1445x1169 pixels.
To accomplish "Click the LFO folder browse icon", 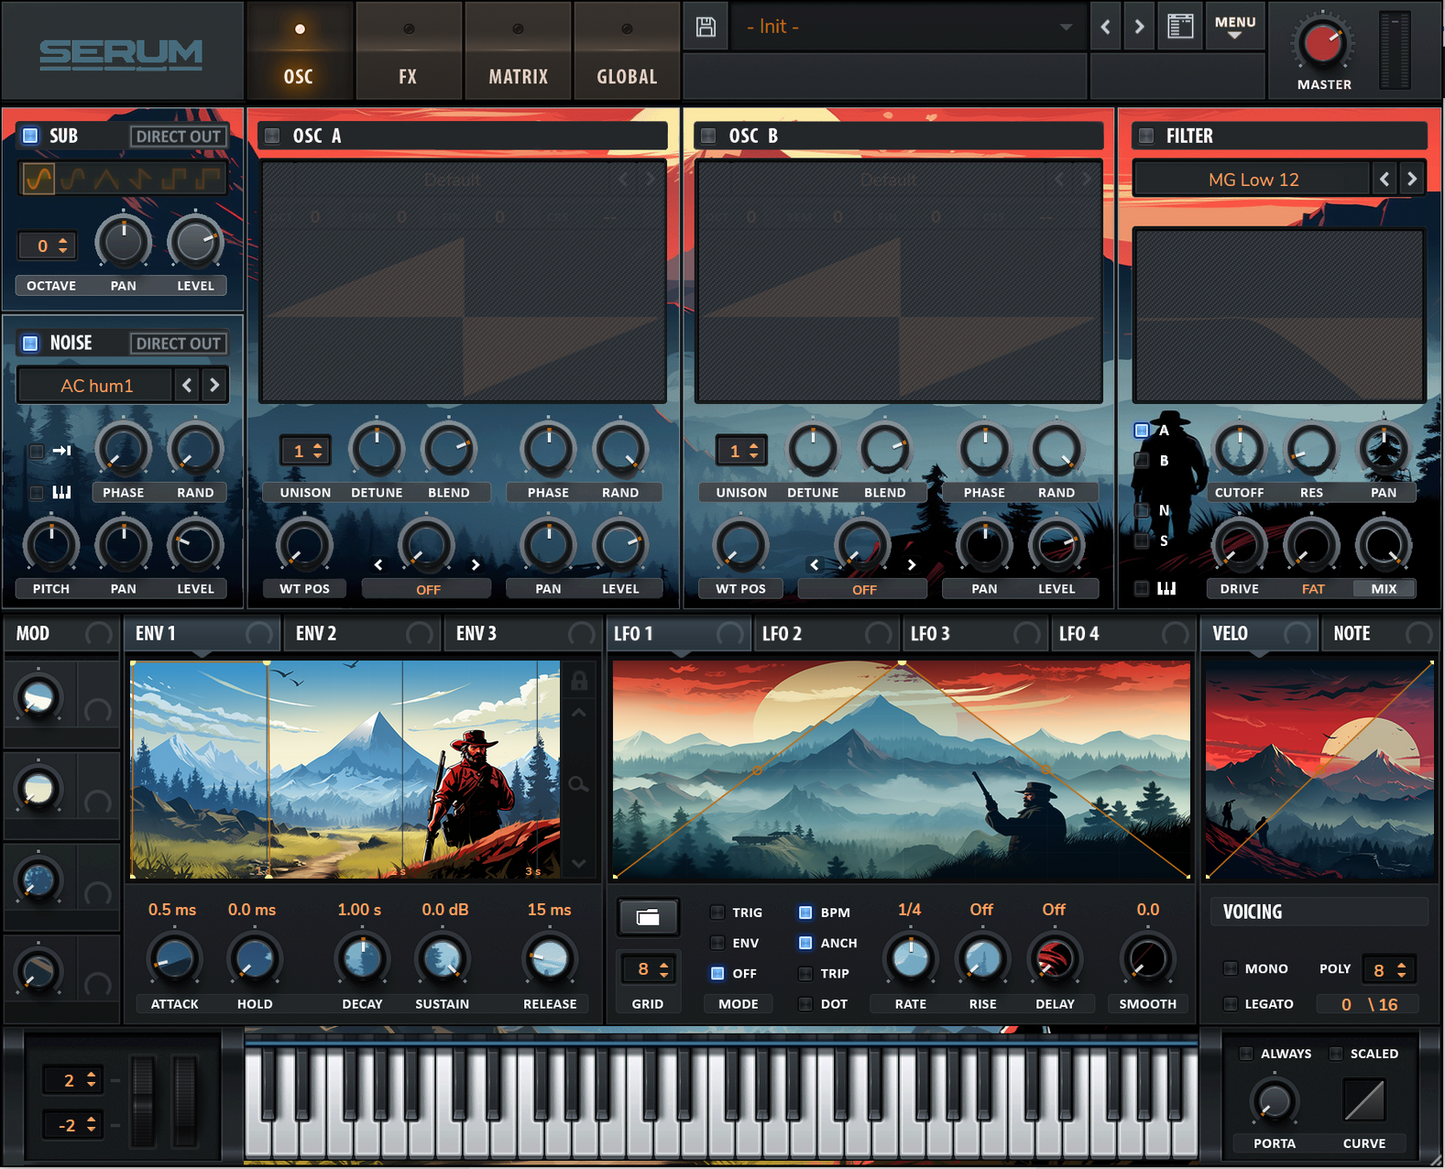I will [x=648, y=917].
